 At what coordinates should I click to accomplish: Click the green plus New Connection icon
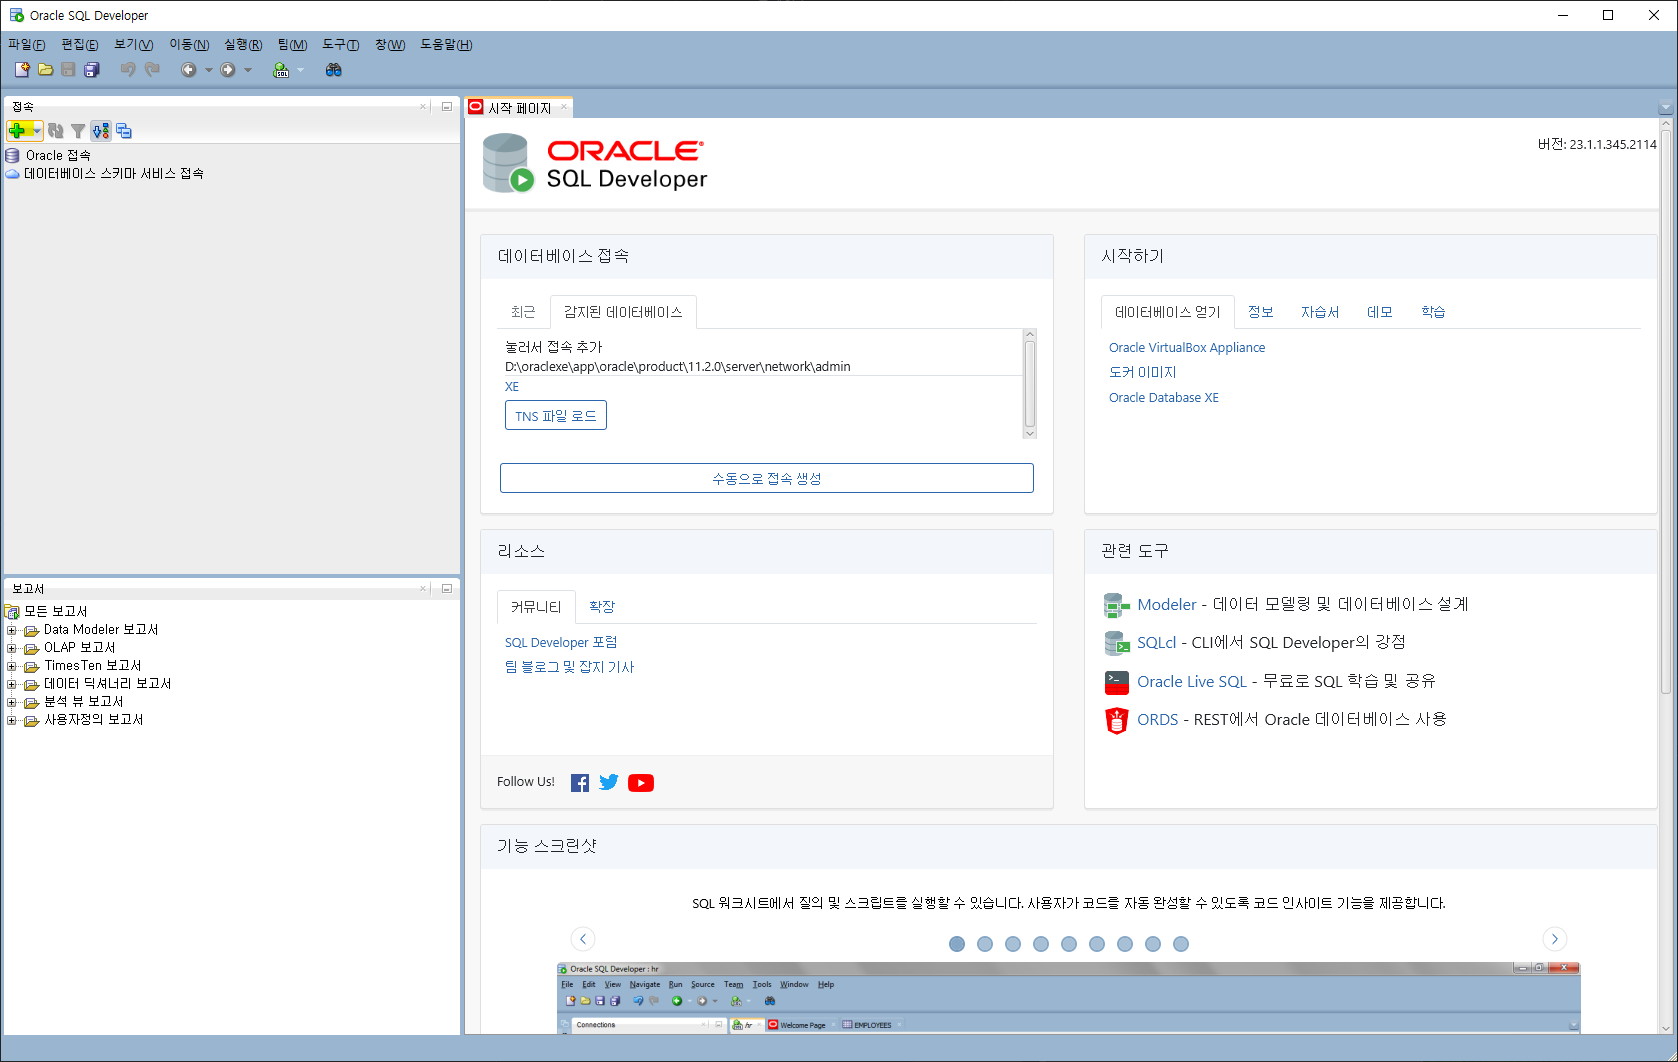pyautogui.click(x=18, y=131)
